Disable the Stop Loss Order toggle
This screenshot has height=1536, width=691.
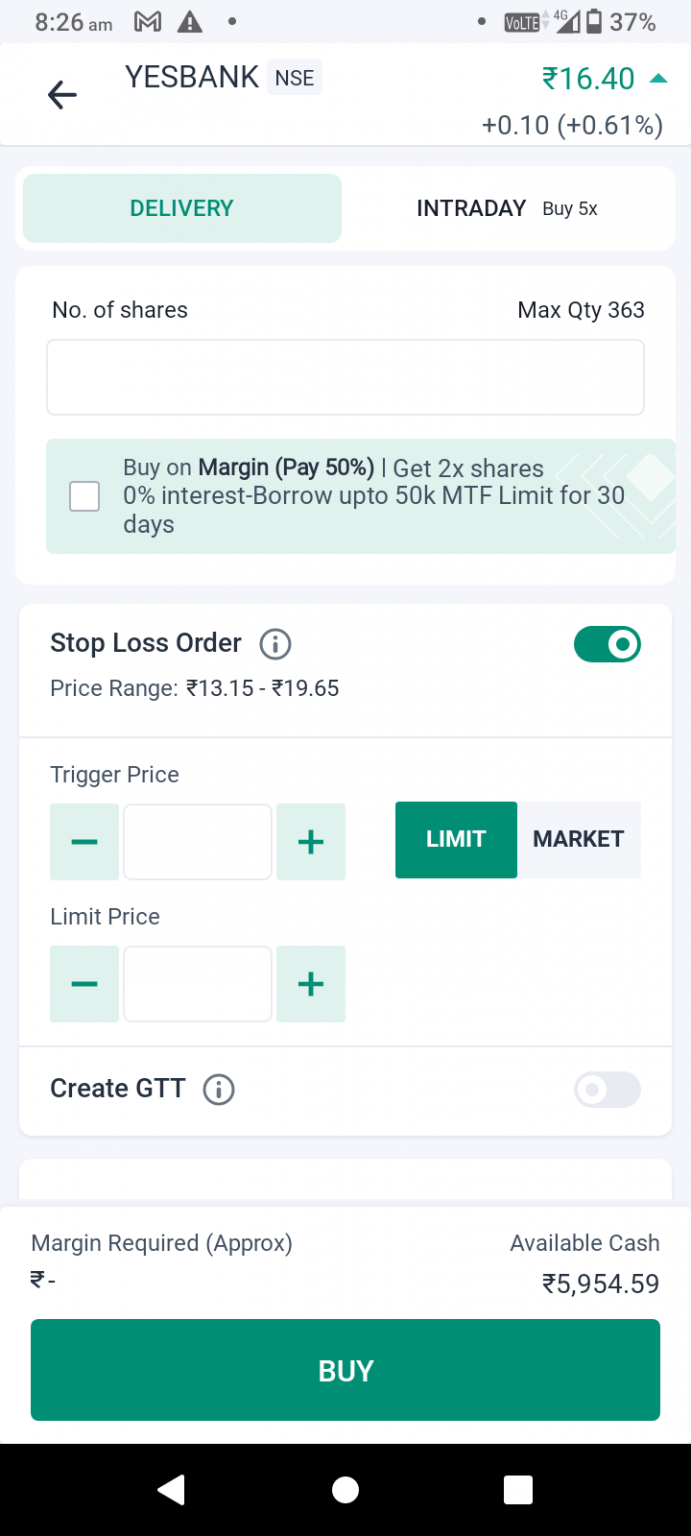pyautogui.click(x=607, y=644)
